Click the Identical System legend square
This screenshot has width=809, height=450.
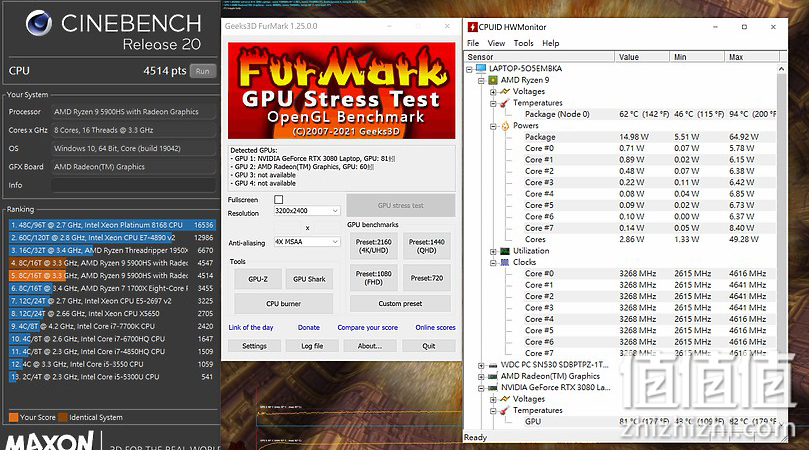coord(63,417)
